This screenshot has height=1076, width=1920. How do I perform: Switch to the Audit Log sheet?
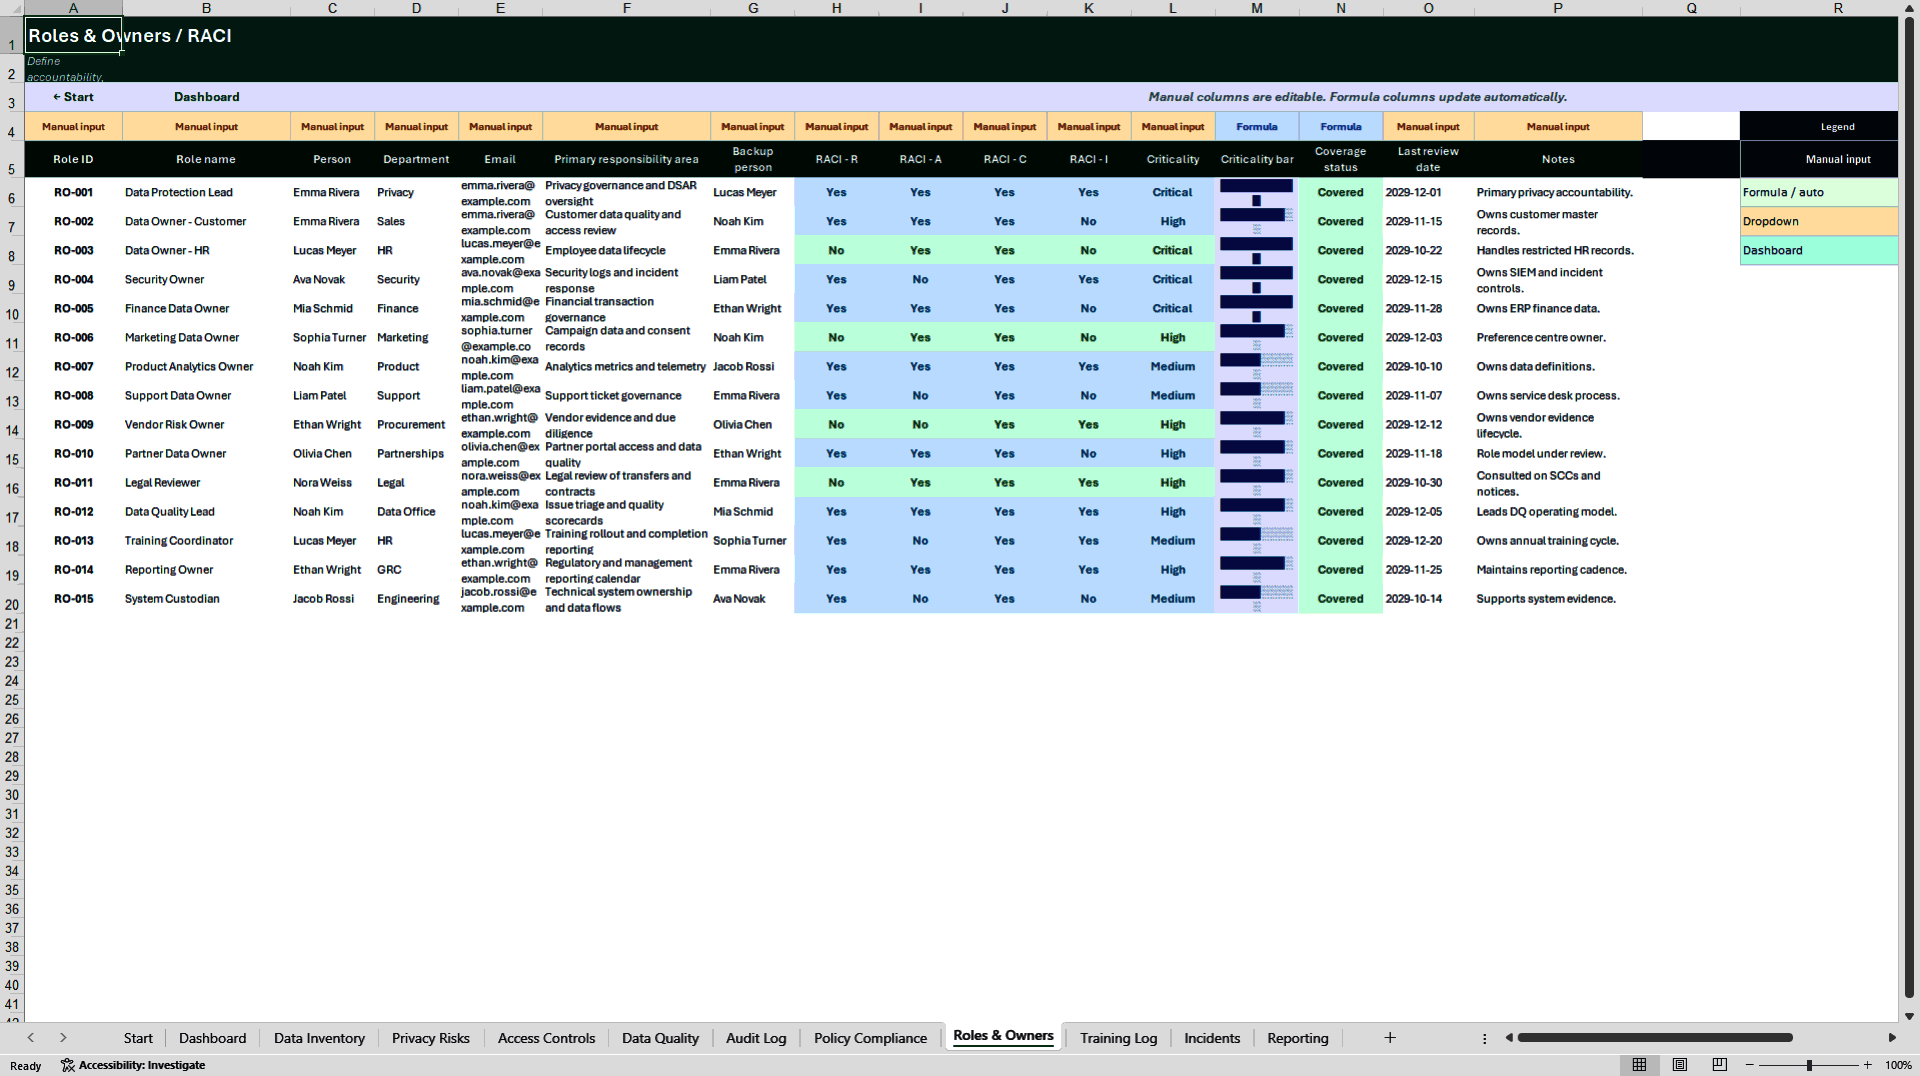point(756,1038)
